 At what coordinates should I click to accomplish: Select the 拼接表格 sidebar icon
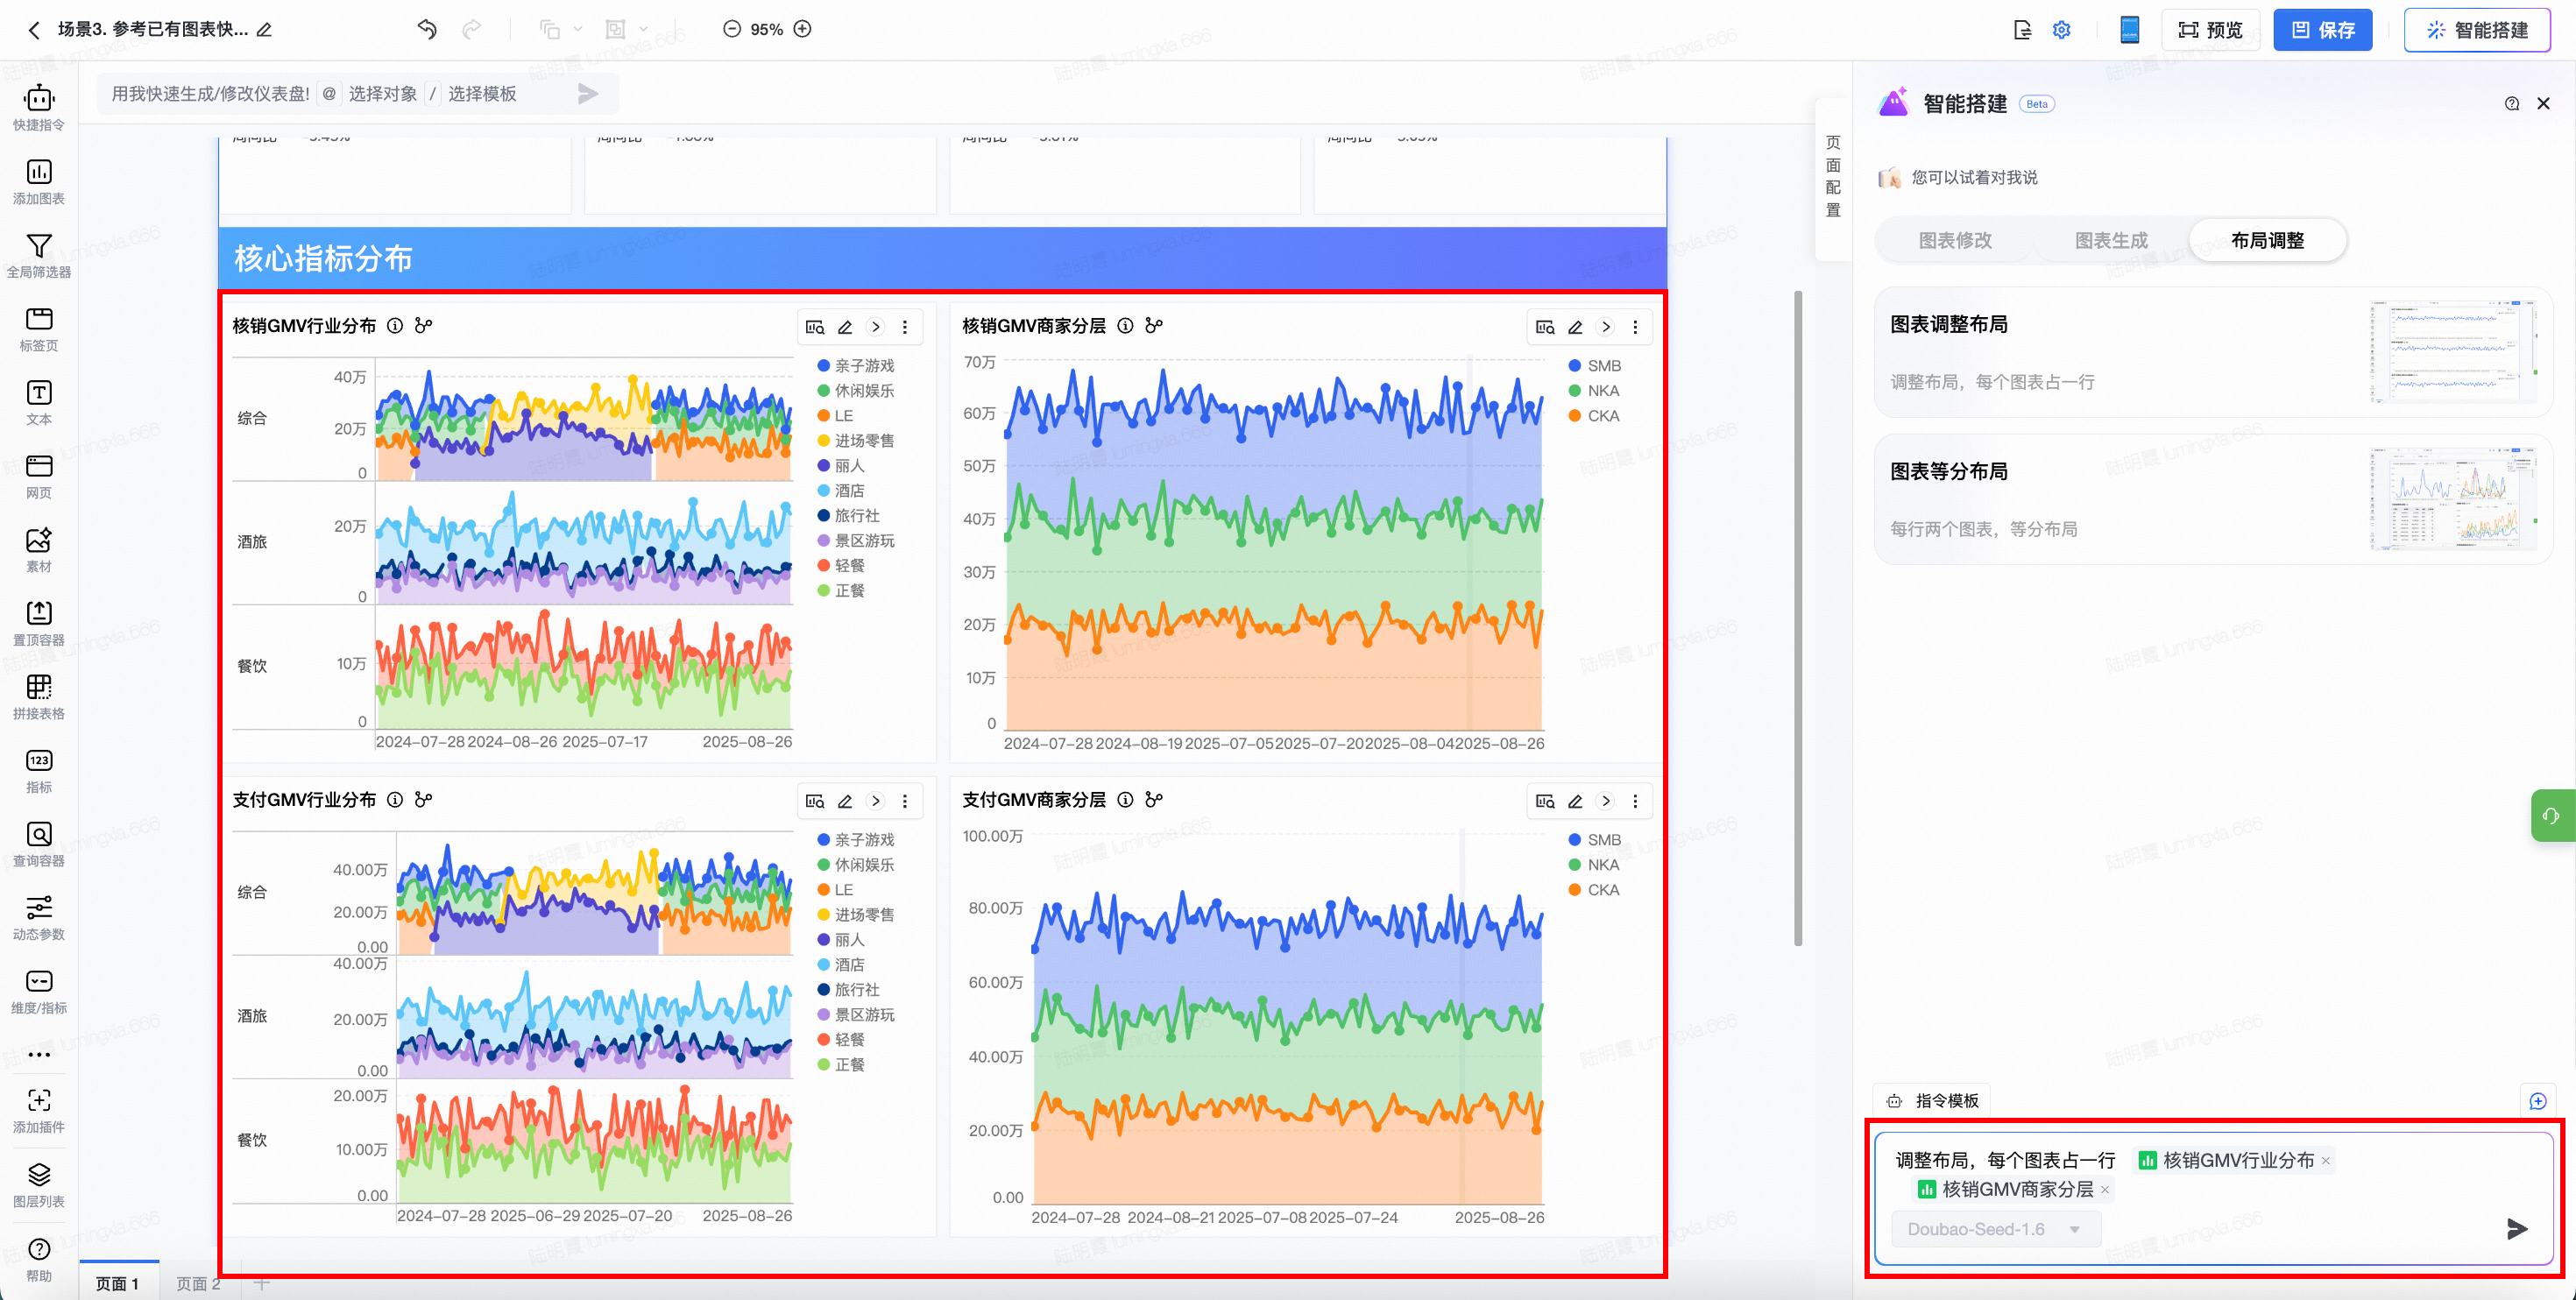[38, 687]
